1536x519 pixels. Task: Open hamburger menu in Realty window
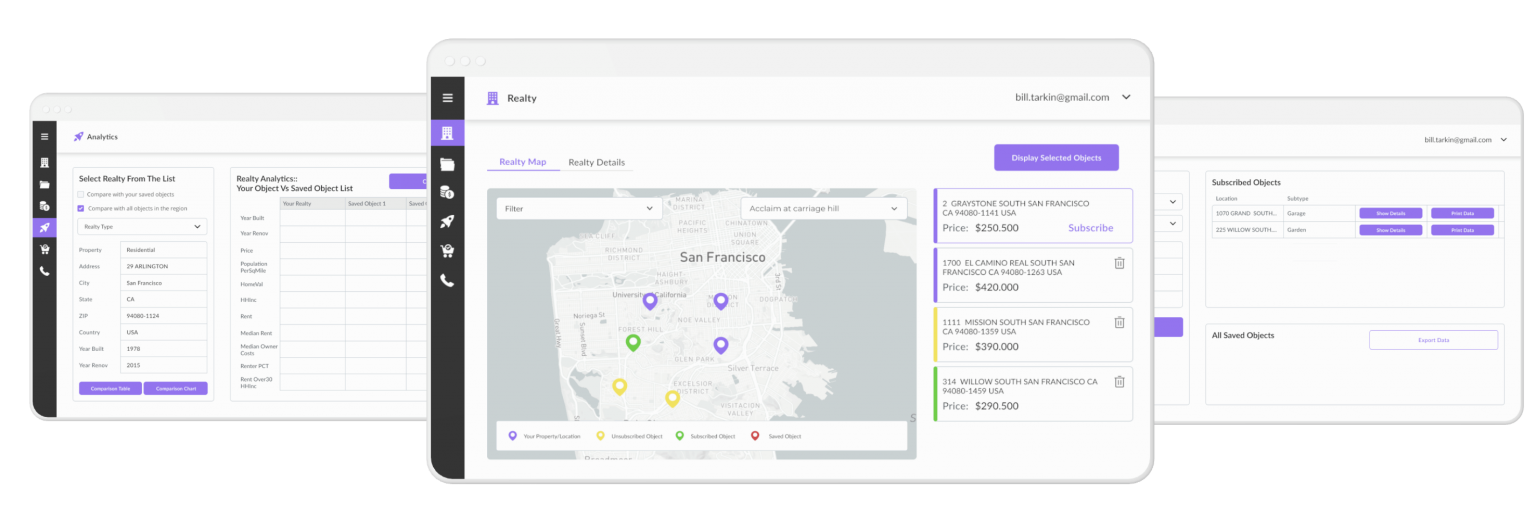tap(447, 98)
